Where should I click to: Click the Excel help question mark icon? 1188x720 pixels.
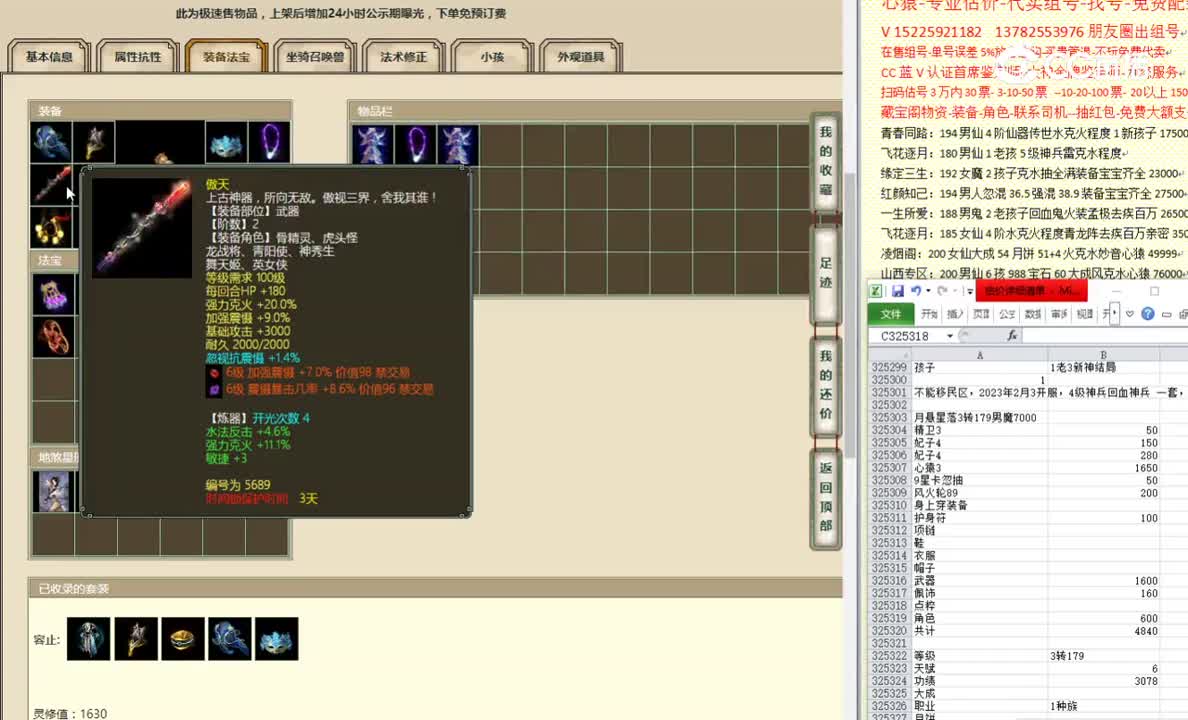click(1148, 314)
